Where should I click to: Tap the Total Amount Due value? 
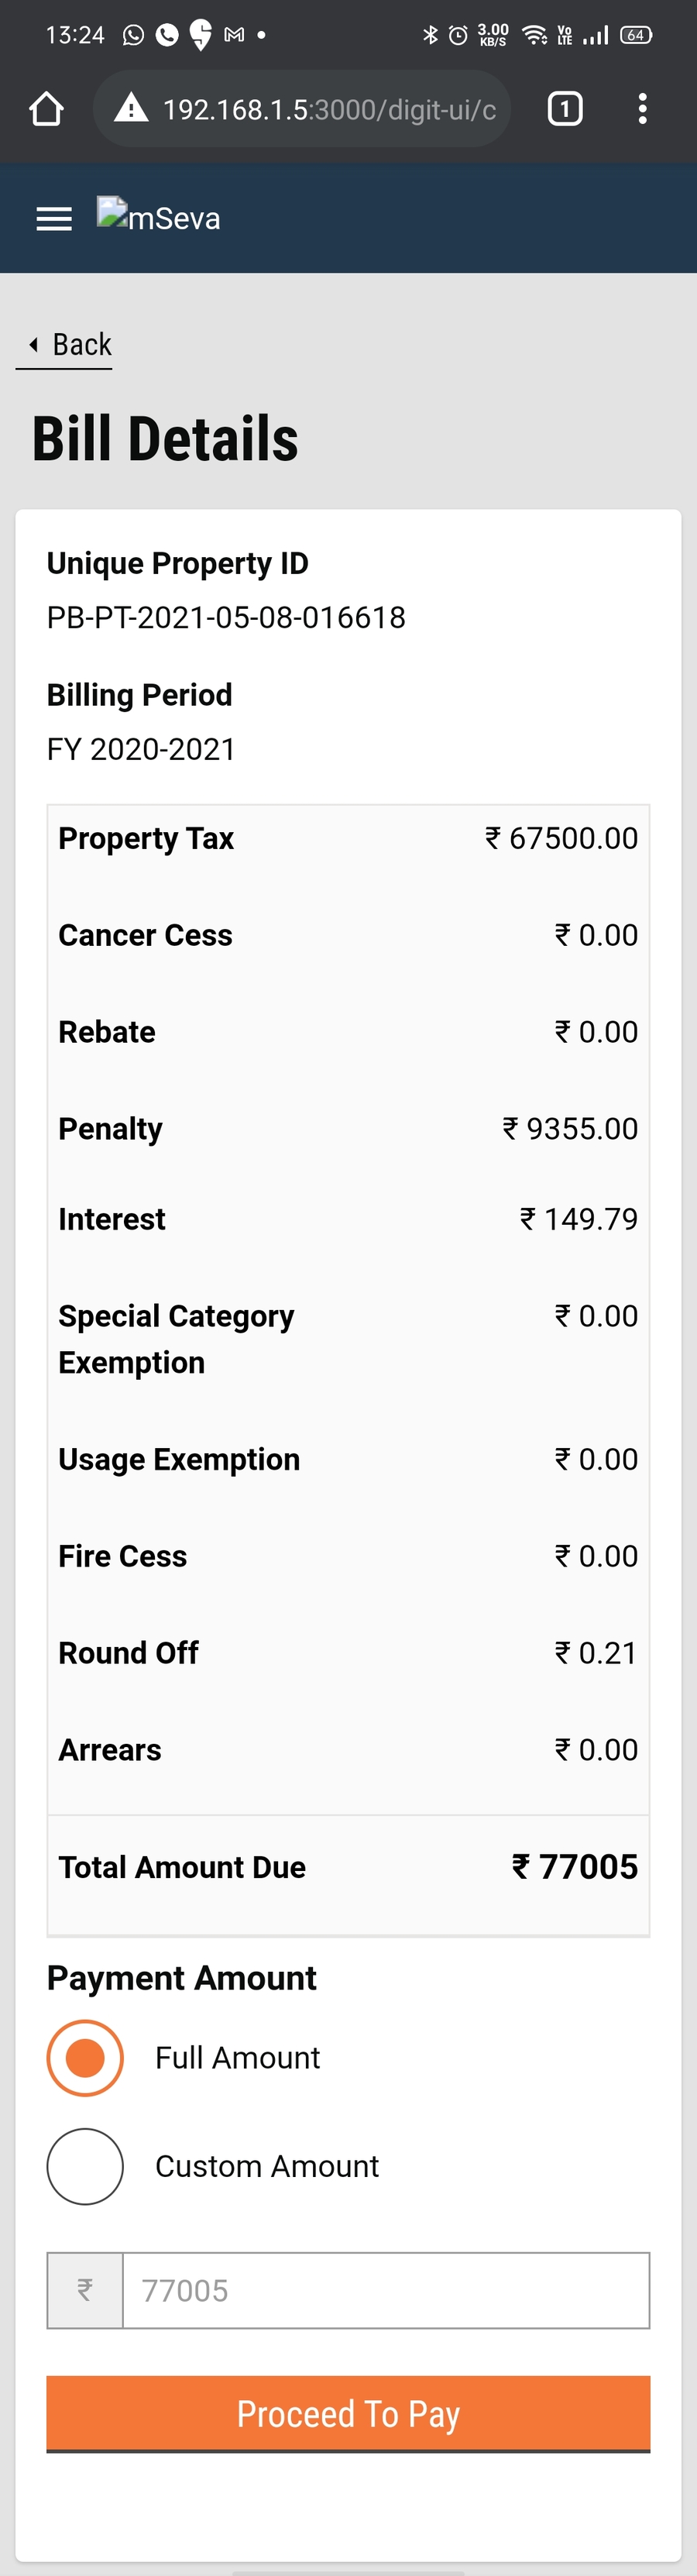(x=575, y=1867)
